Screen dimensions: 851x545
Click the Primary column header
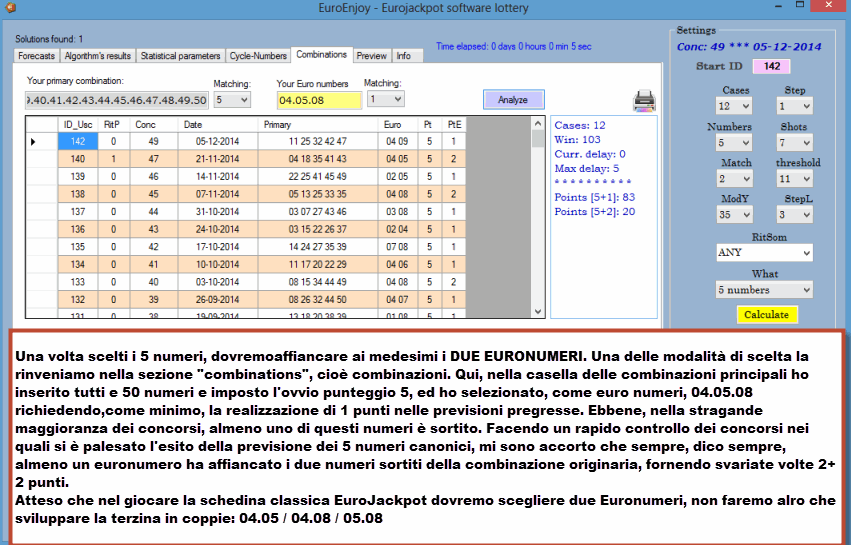(x=317, y=125)
